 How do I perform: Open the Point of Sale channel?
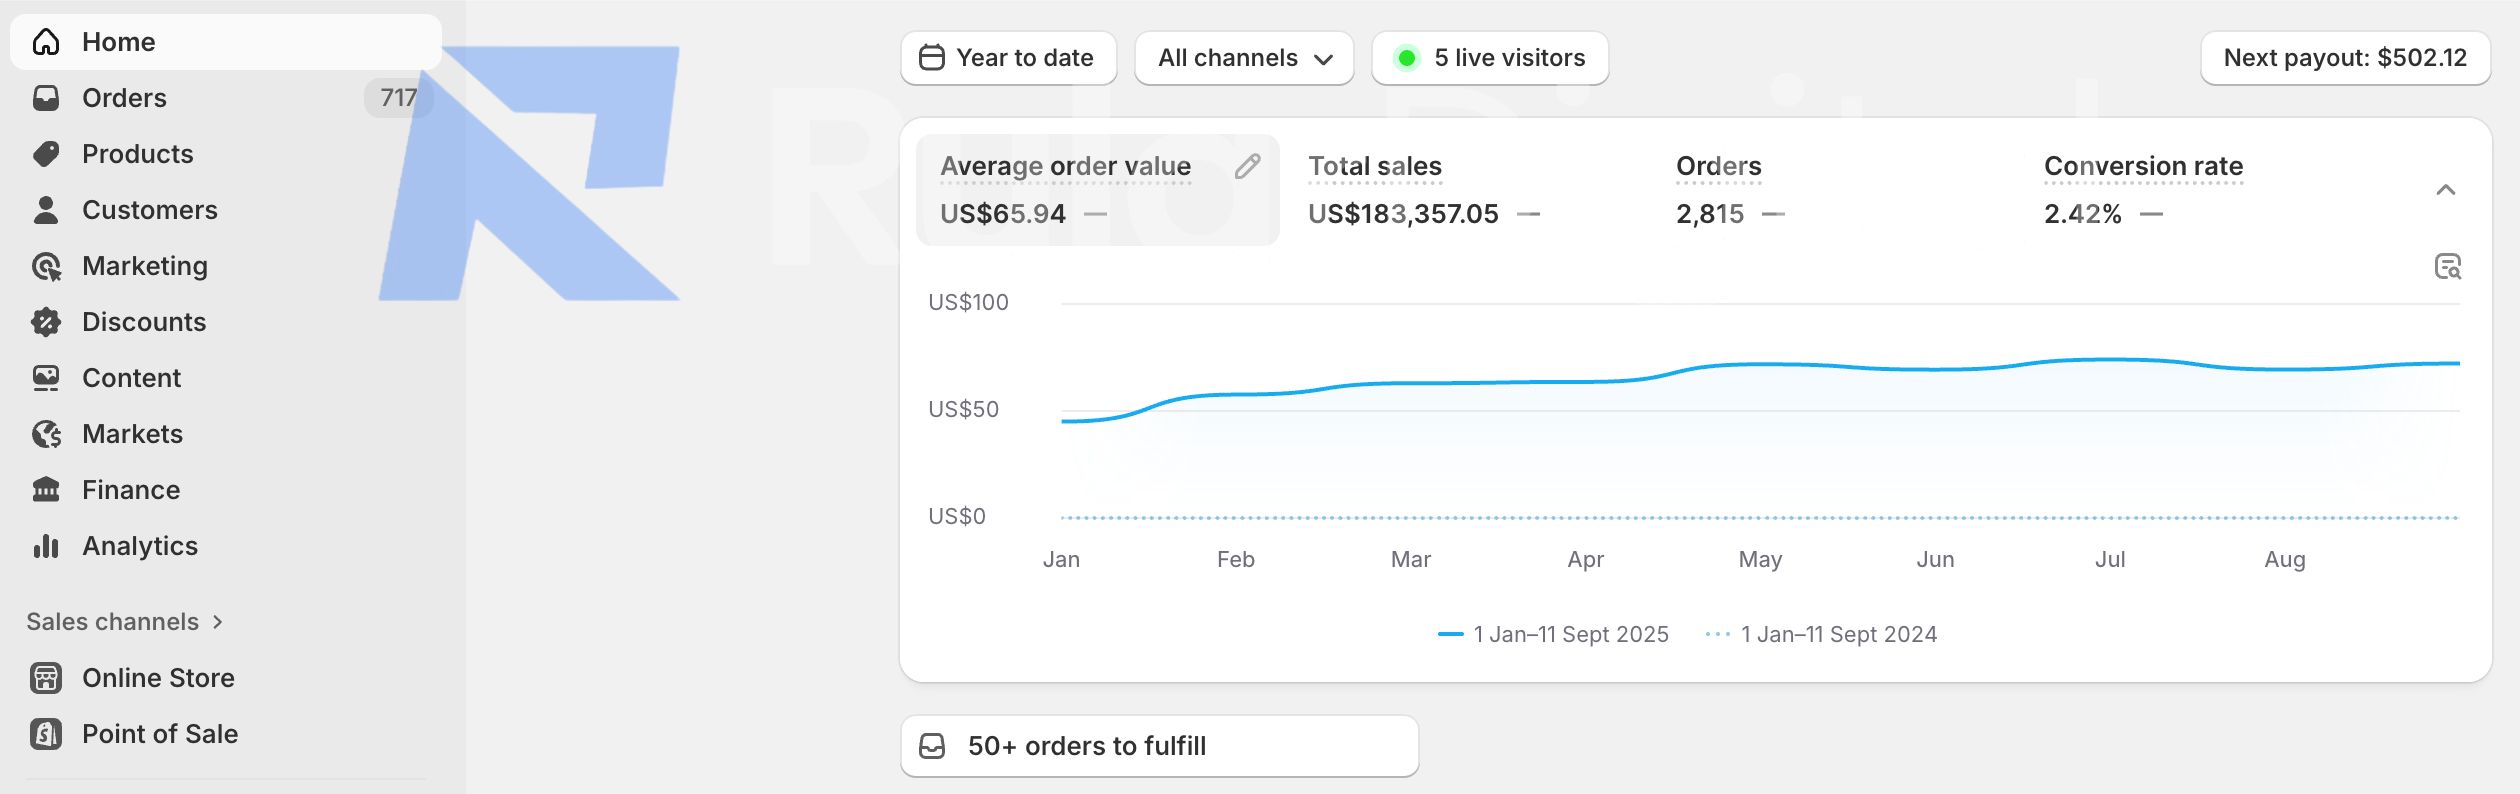(x=159, y=734)
